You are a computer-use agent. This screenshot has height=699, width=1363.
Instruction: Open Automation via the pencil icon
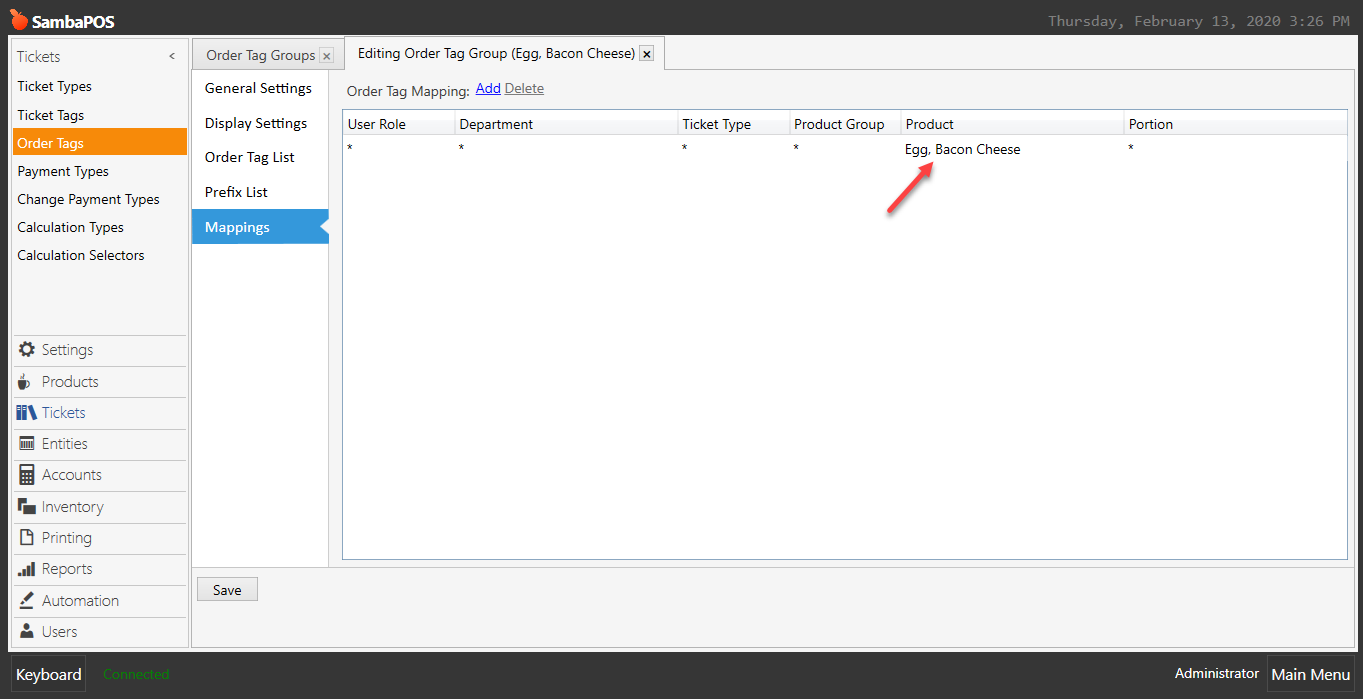click(26, 600)
